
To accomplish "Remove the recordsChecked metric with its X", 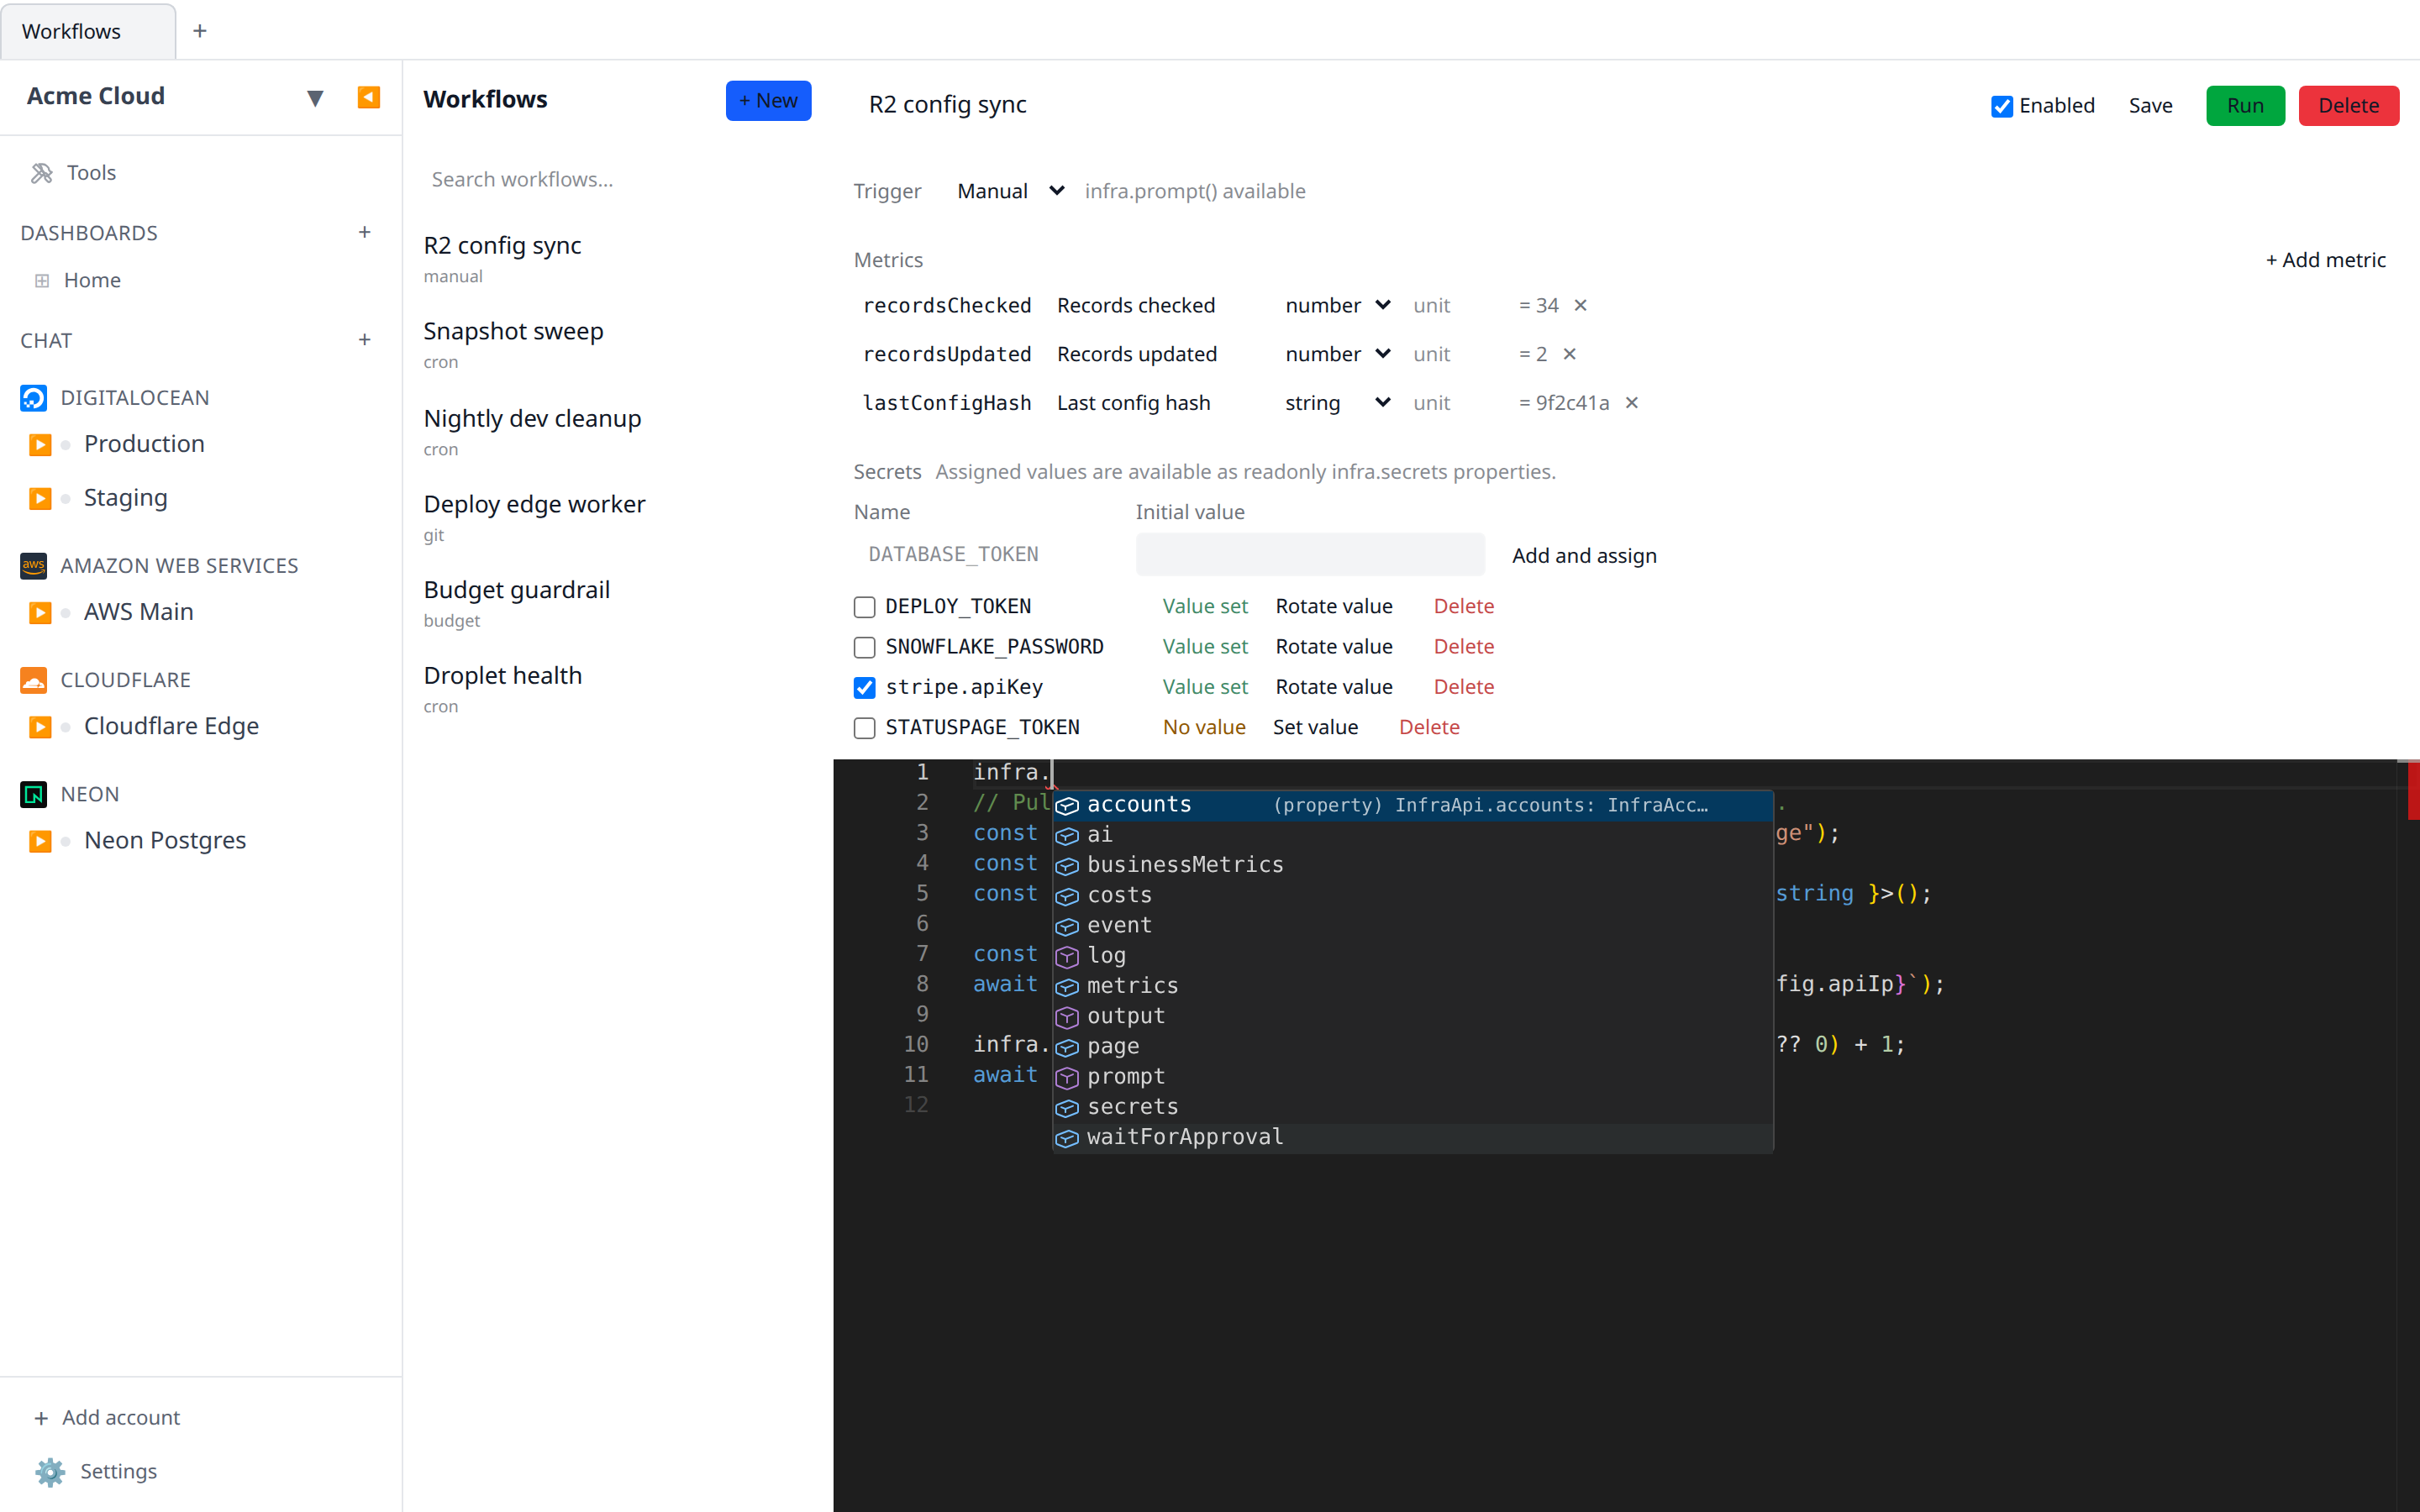I will (1581, 305).
